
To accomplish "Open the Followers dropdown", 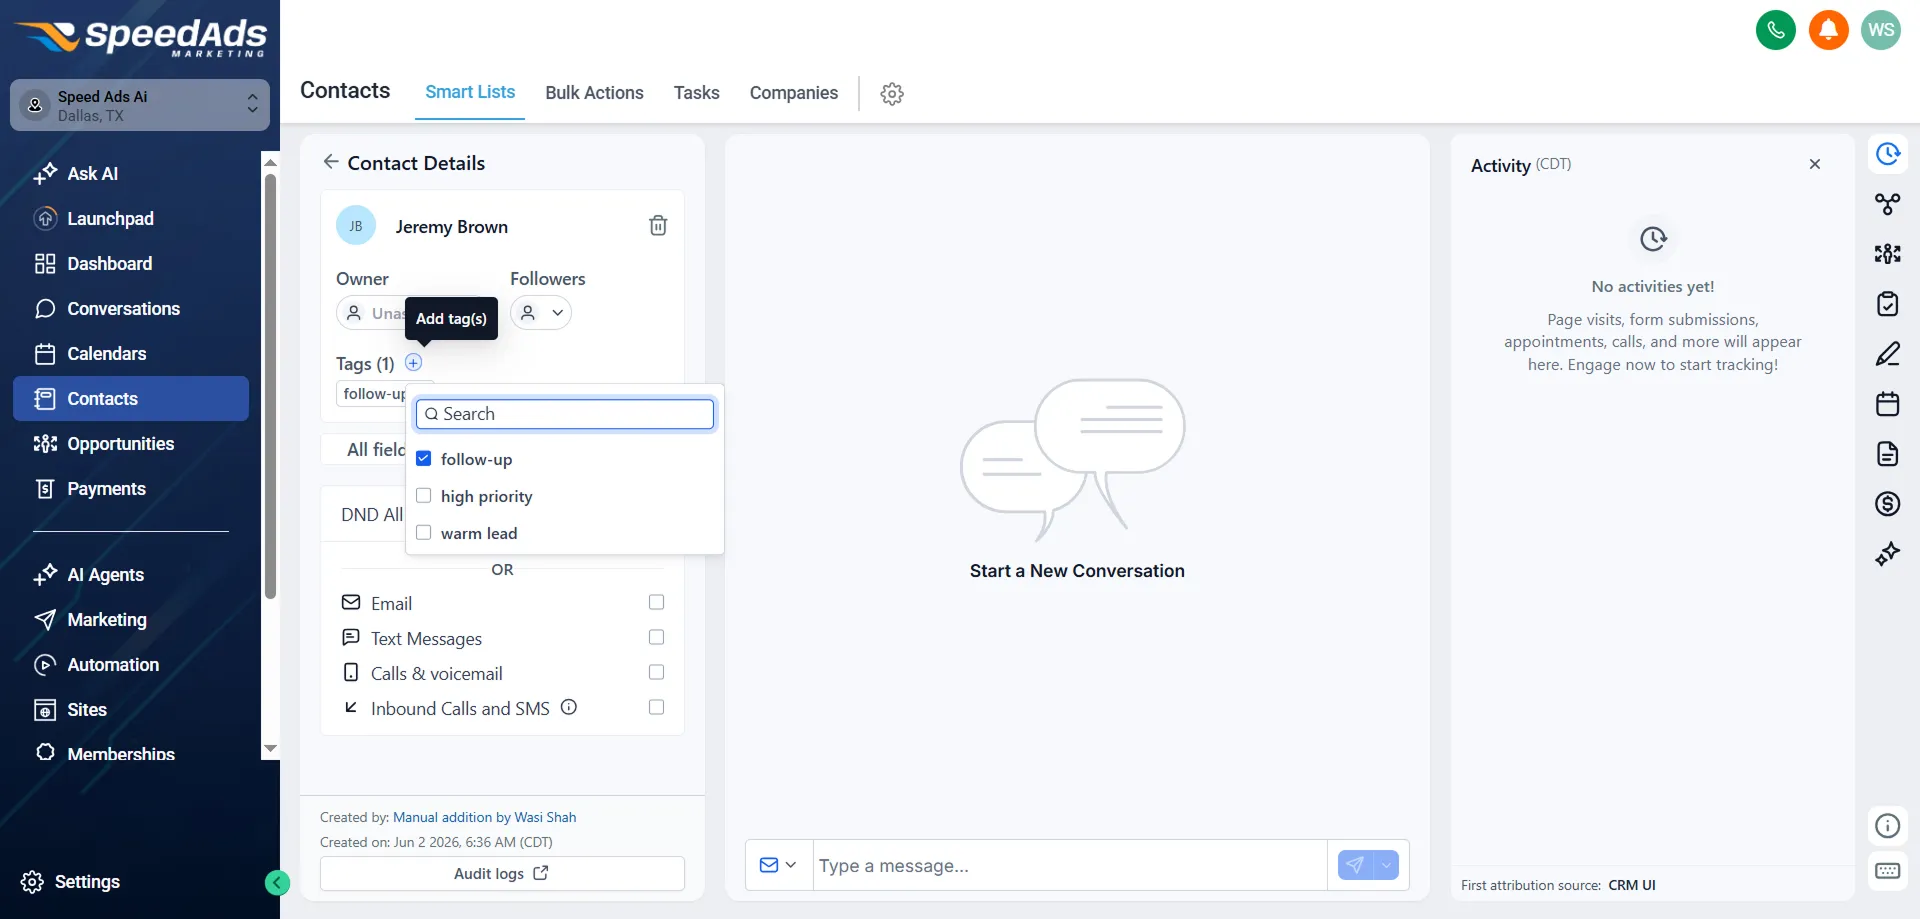I will point(541,313).
